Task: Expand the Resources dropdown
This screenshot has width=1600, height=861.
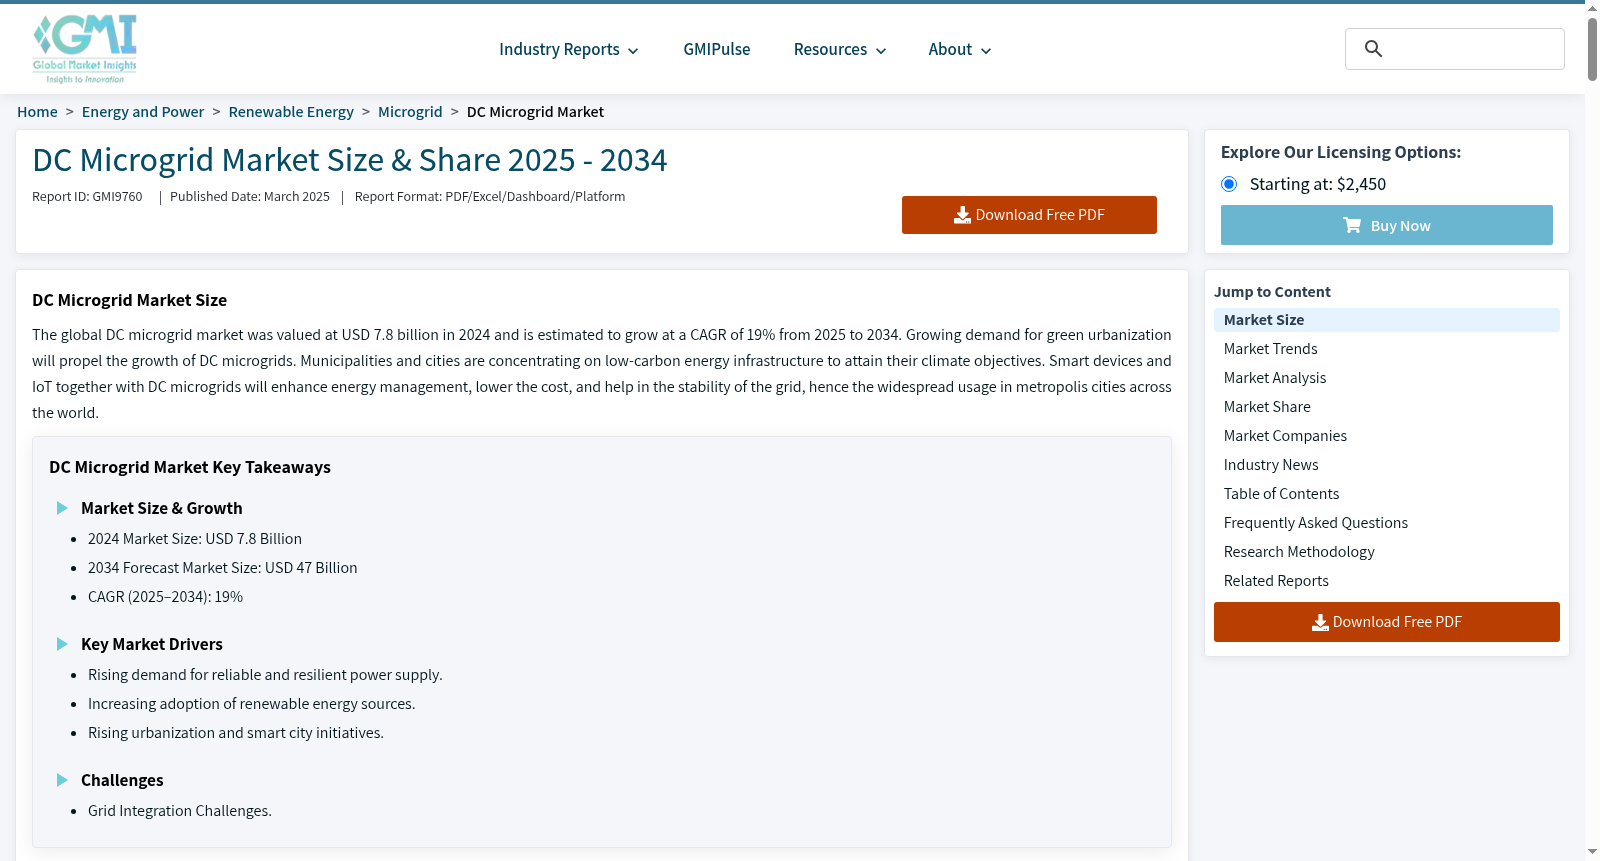Action: coord(839,50)
